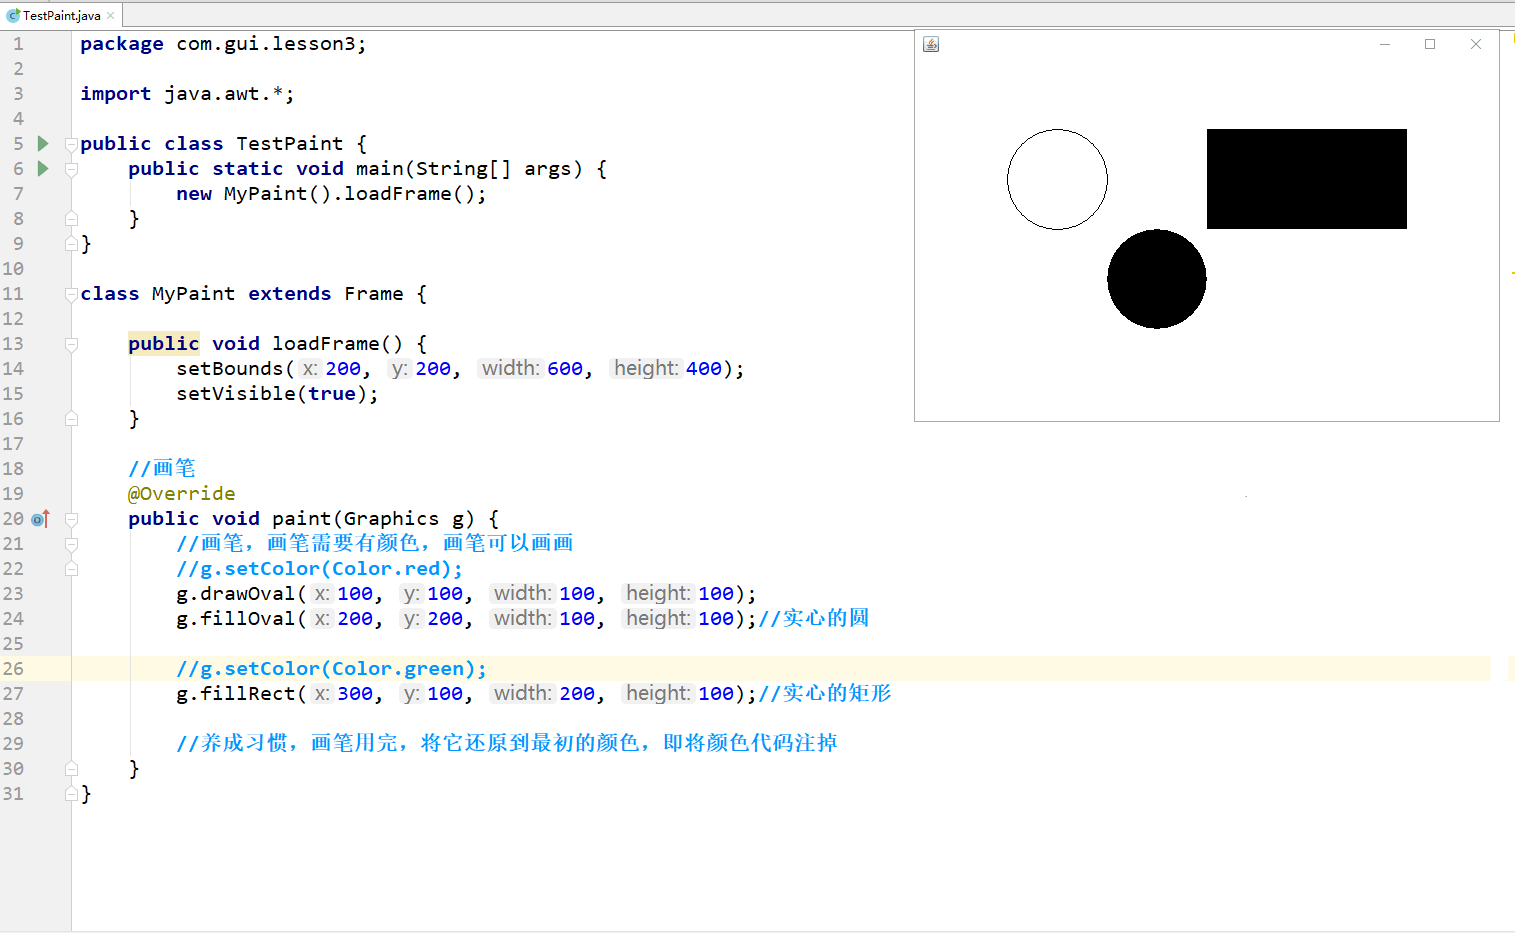Click 'setVisible(true);' on line 15

[277, 394]
